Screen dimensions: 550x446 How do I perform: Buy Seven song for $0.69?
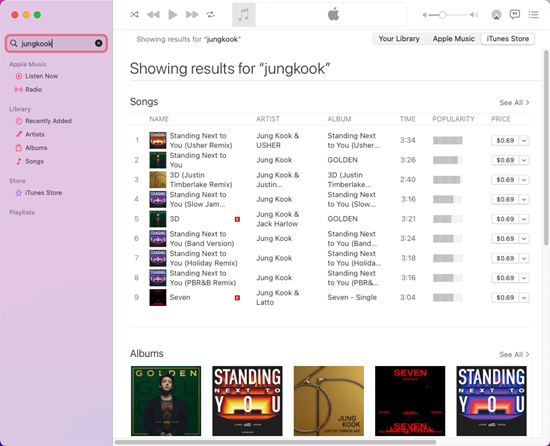tap(505, 298)
